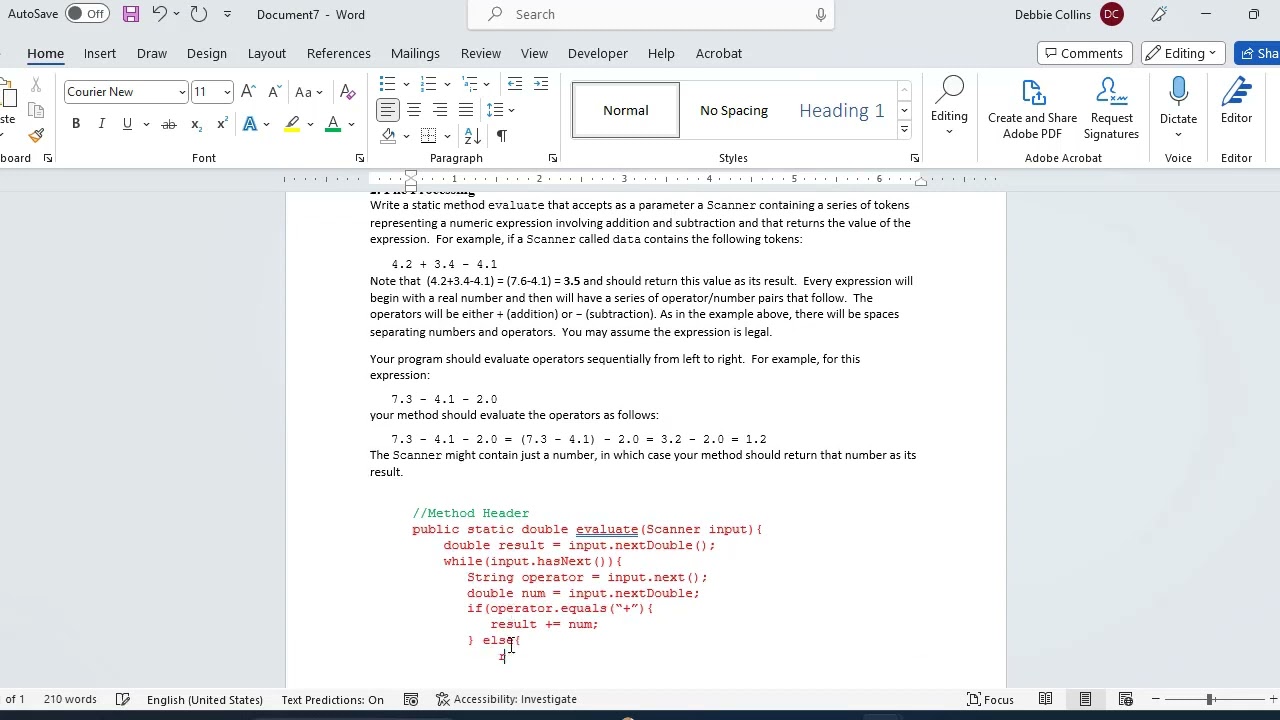The width and height of the screenshot is (1280, 720).
Task: Open the Editing mode dropdown
Action: click(x=1184, y=53)
